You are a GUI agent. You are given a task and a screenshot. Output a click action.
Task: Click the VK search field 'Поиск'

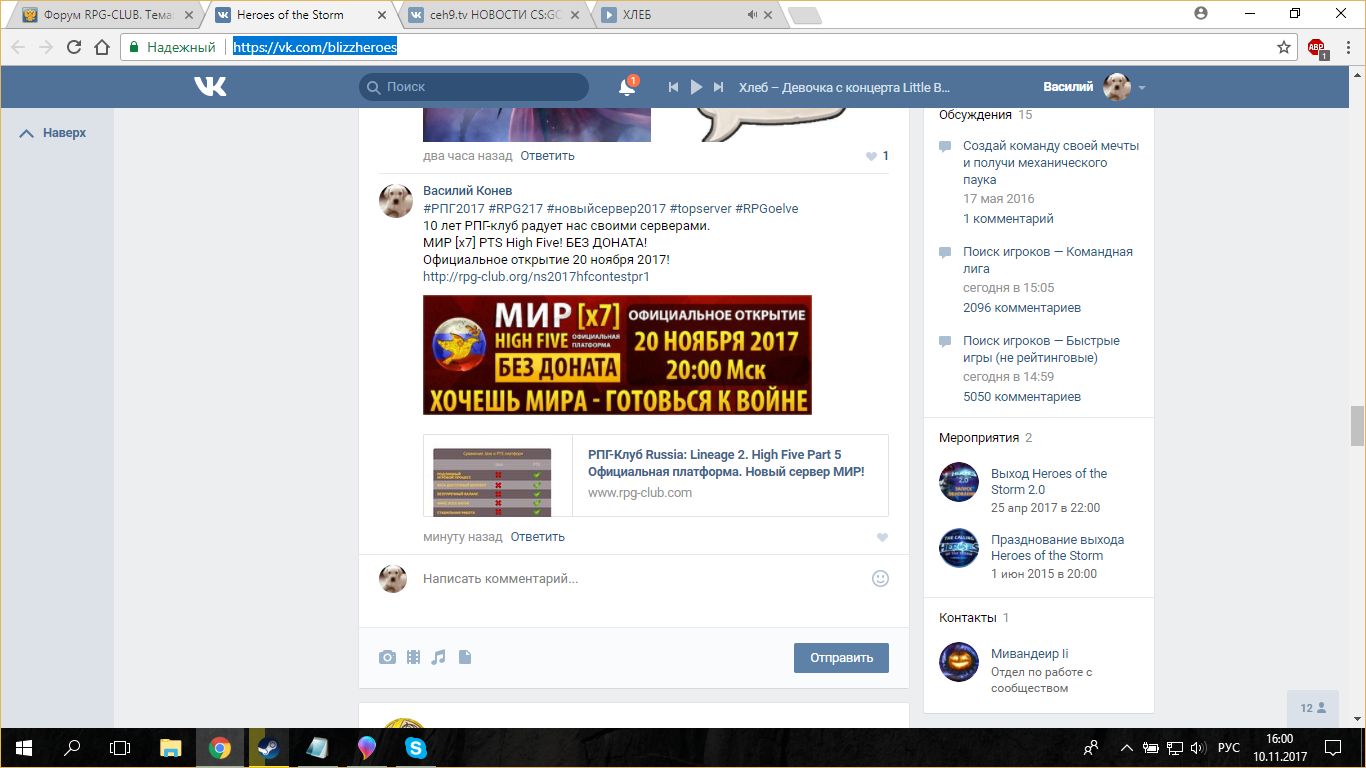click(x=474, y=87)
